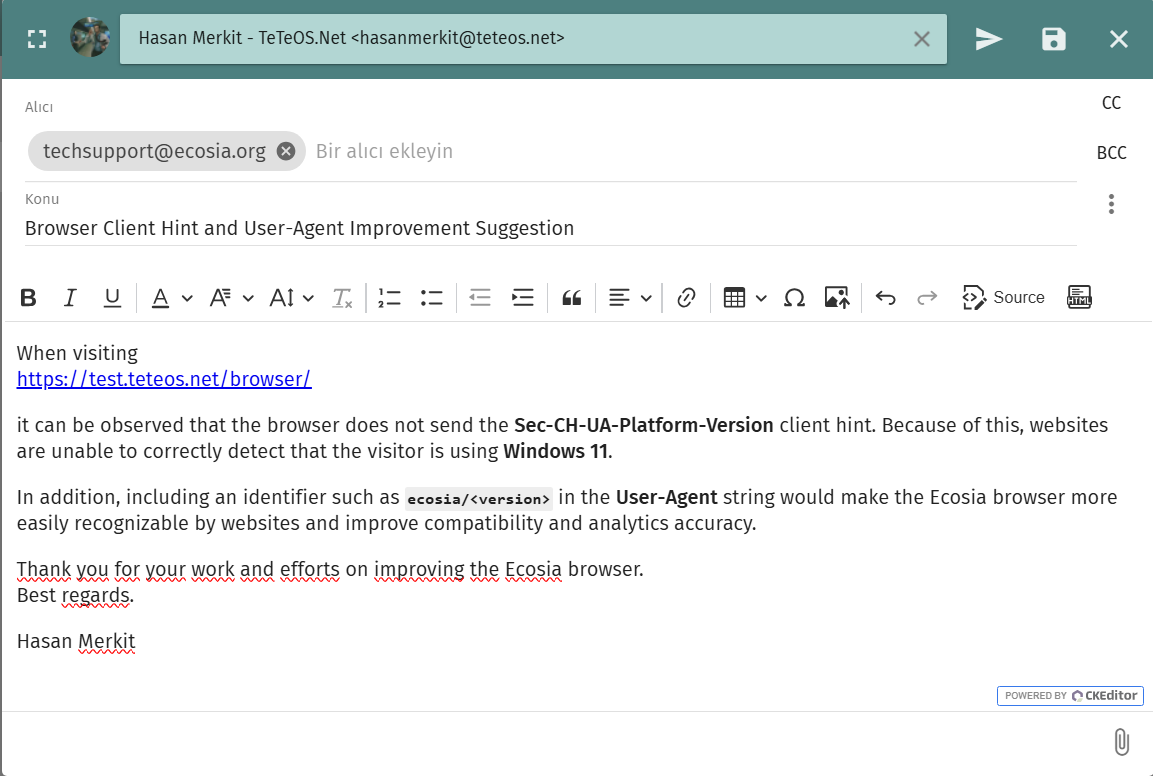Image resolution: width=1153 pixels, height=776 pixels.
Task: Focus the 'Bir alıcı ekleyin' recipient input
Action: point(384,151)
